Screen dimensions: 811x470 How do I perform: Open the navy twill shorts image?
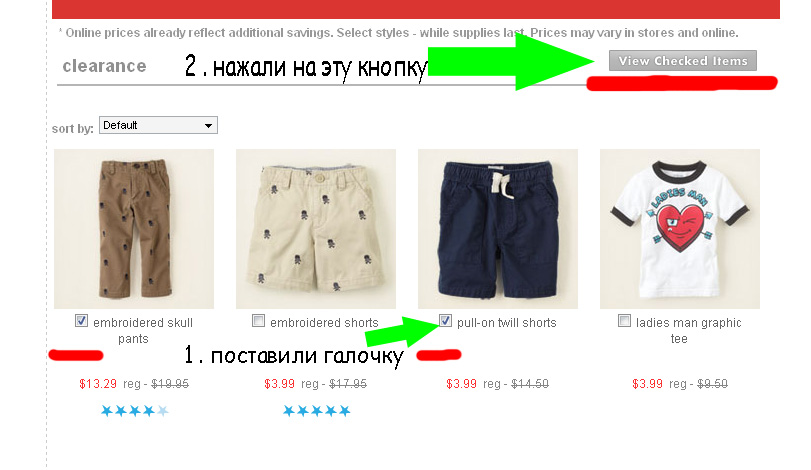[498, 229]
